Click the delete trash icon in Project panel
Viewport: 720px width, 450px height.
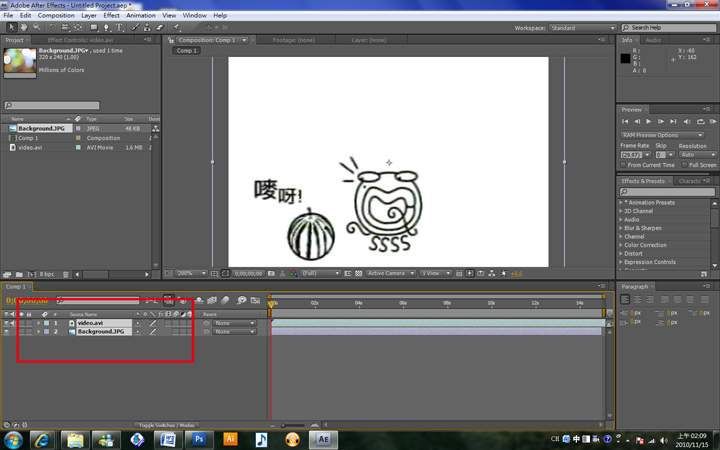coord(66,274)
